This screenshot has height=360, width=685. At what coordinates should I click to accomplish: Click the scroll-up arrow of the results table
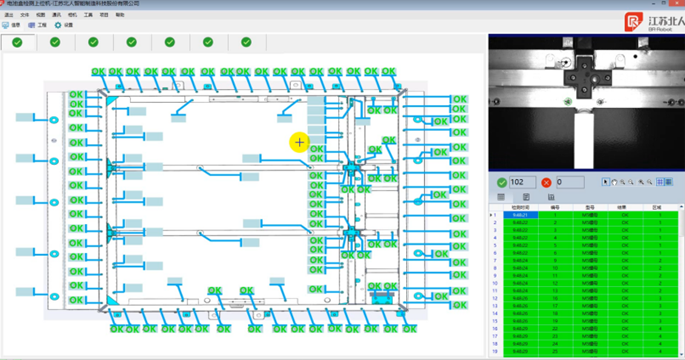682,207
